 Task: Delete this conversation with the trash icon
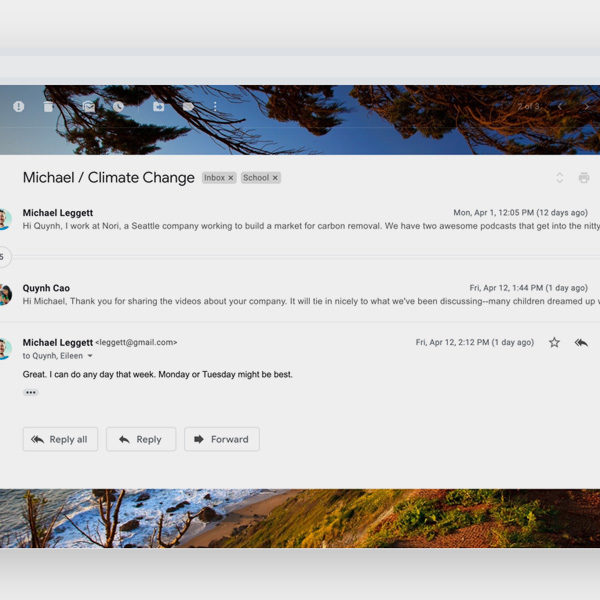(48, 107)
